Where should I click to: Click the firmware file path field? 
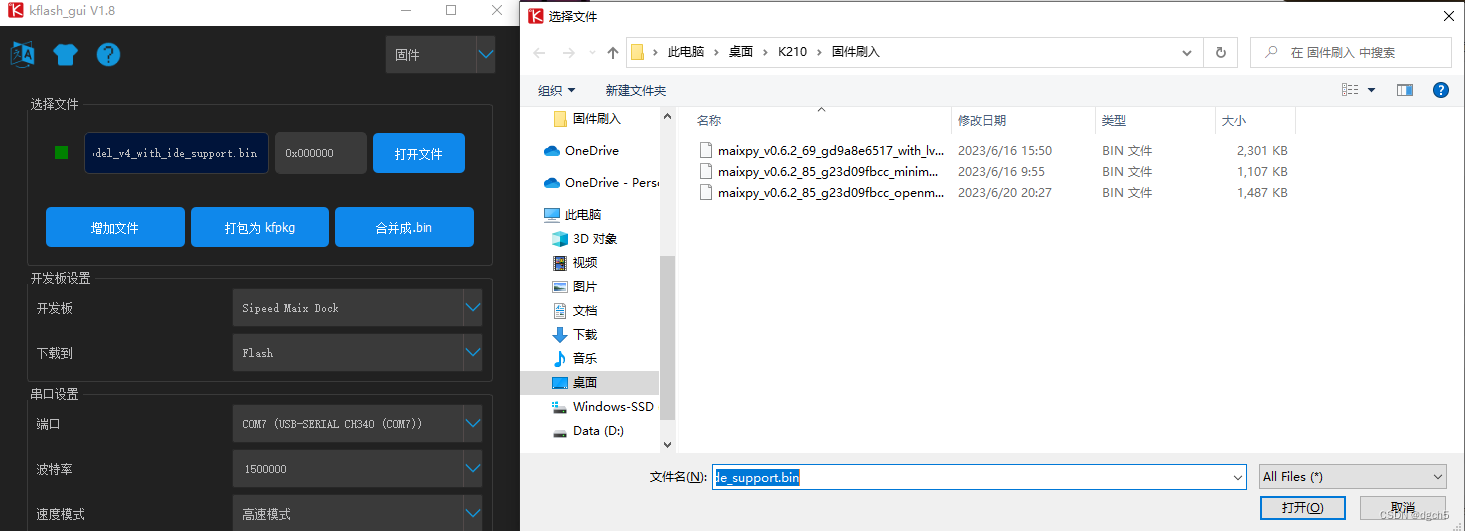[x=177, y=153]
